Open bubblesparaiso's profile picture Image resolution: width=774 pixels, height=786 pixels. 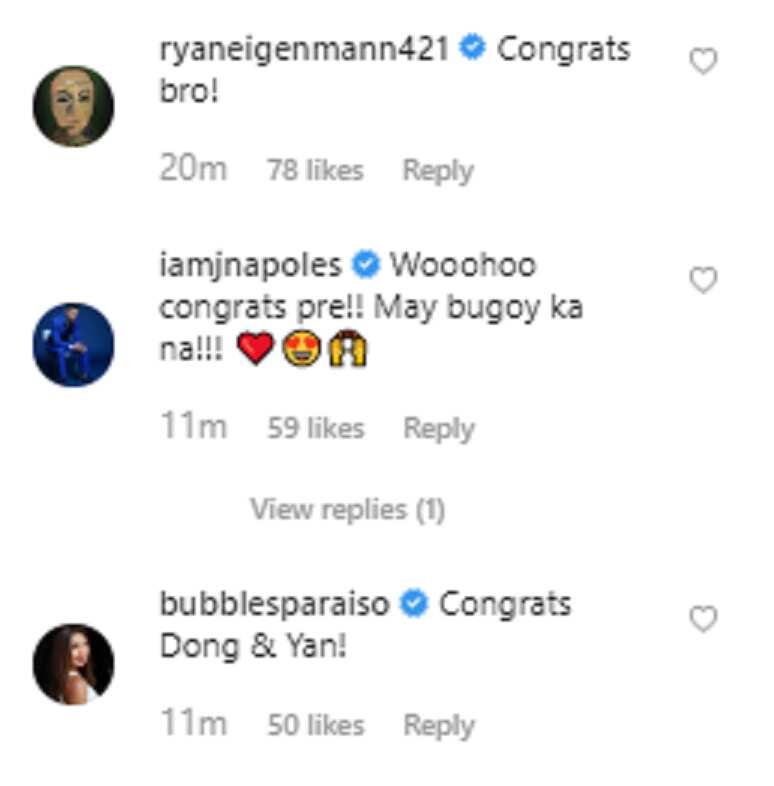tap(73, 664)
